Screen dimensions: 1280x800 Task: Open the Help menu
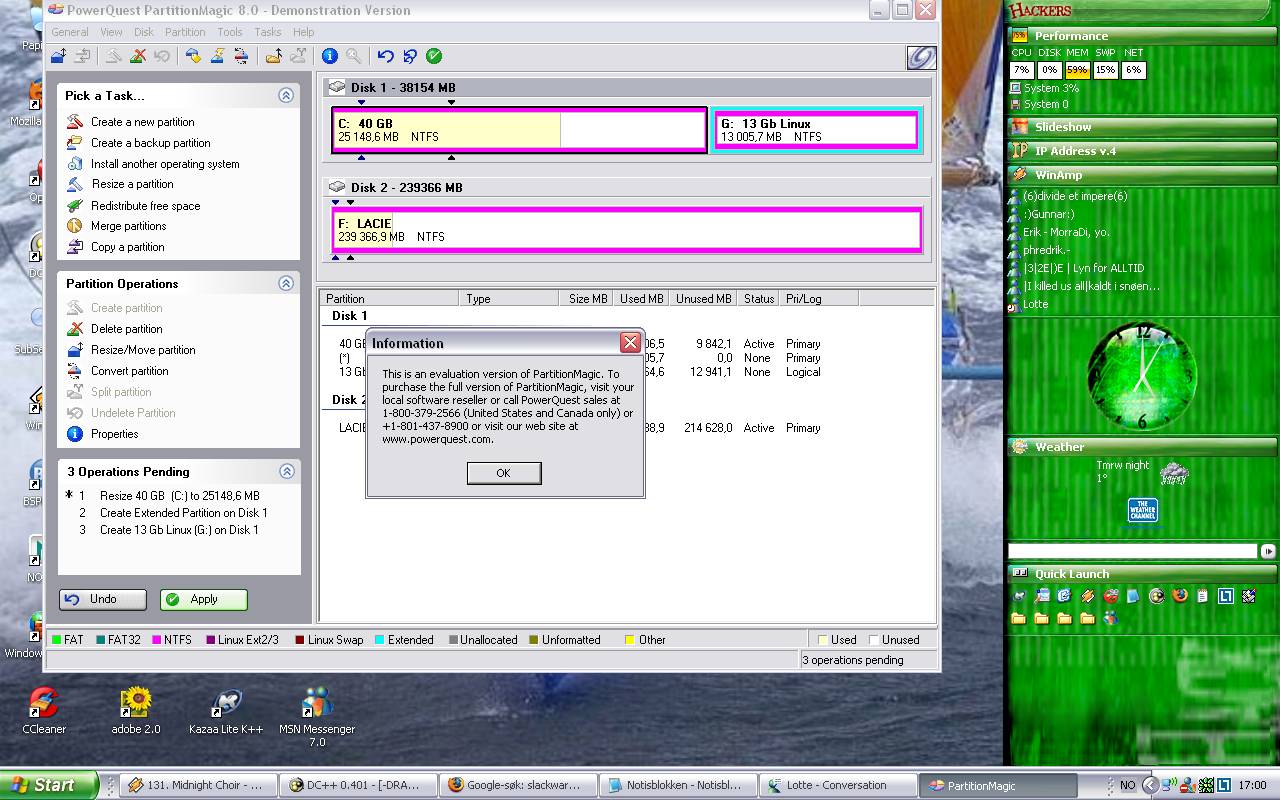tap(303, 32)
